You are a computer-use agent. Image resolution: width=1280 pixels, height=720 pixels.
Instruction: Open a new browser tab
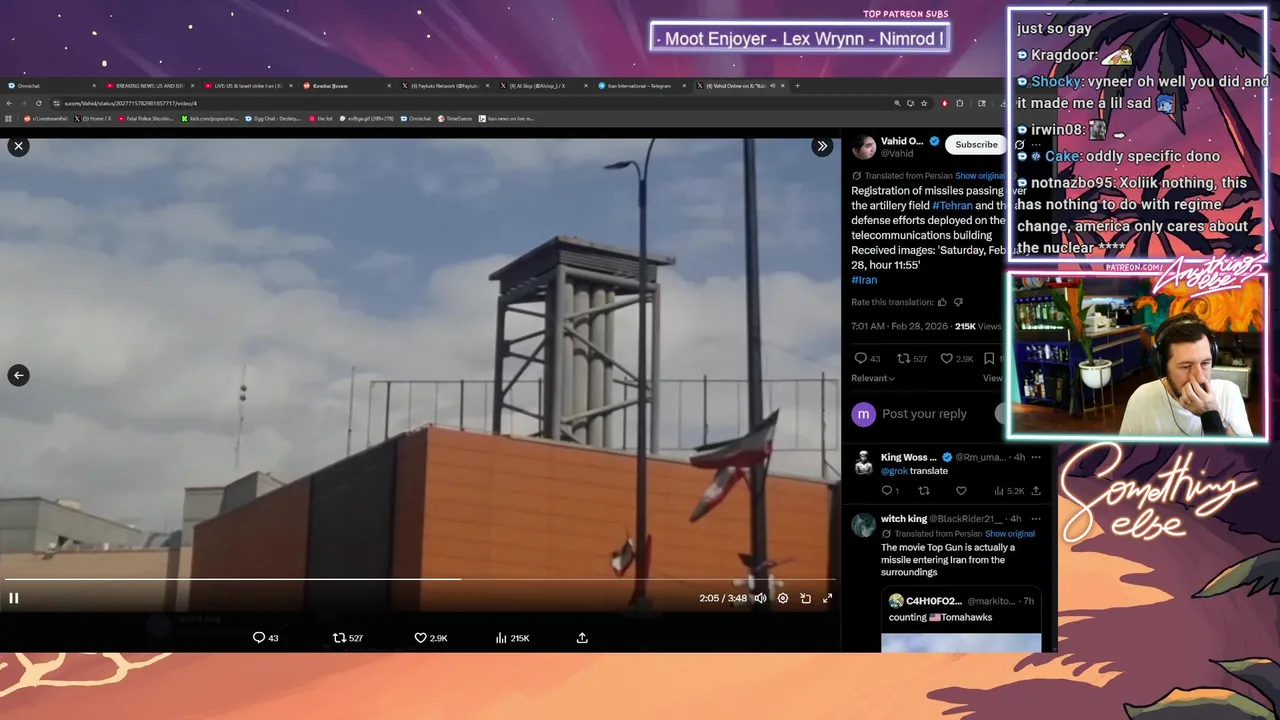click(x=797, y=86)
